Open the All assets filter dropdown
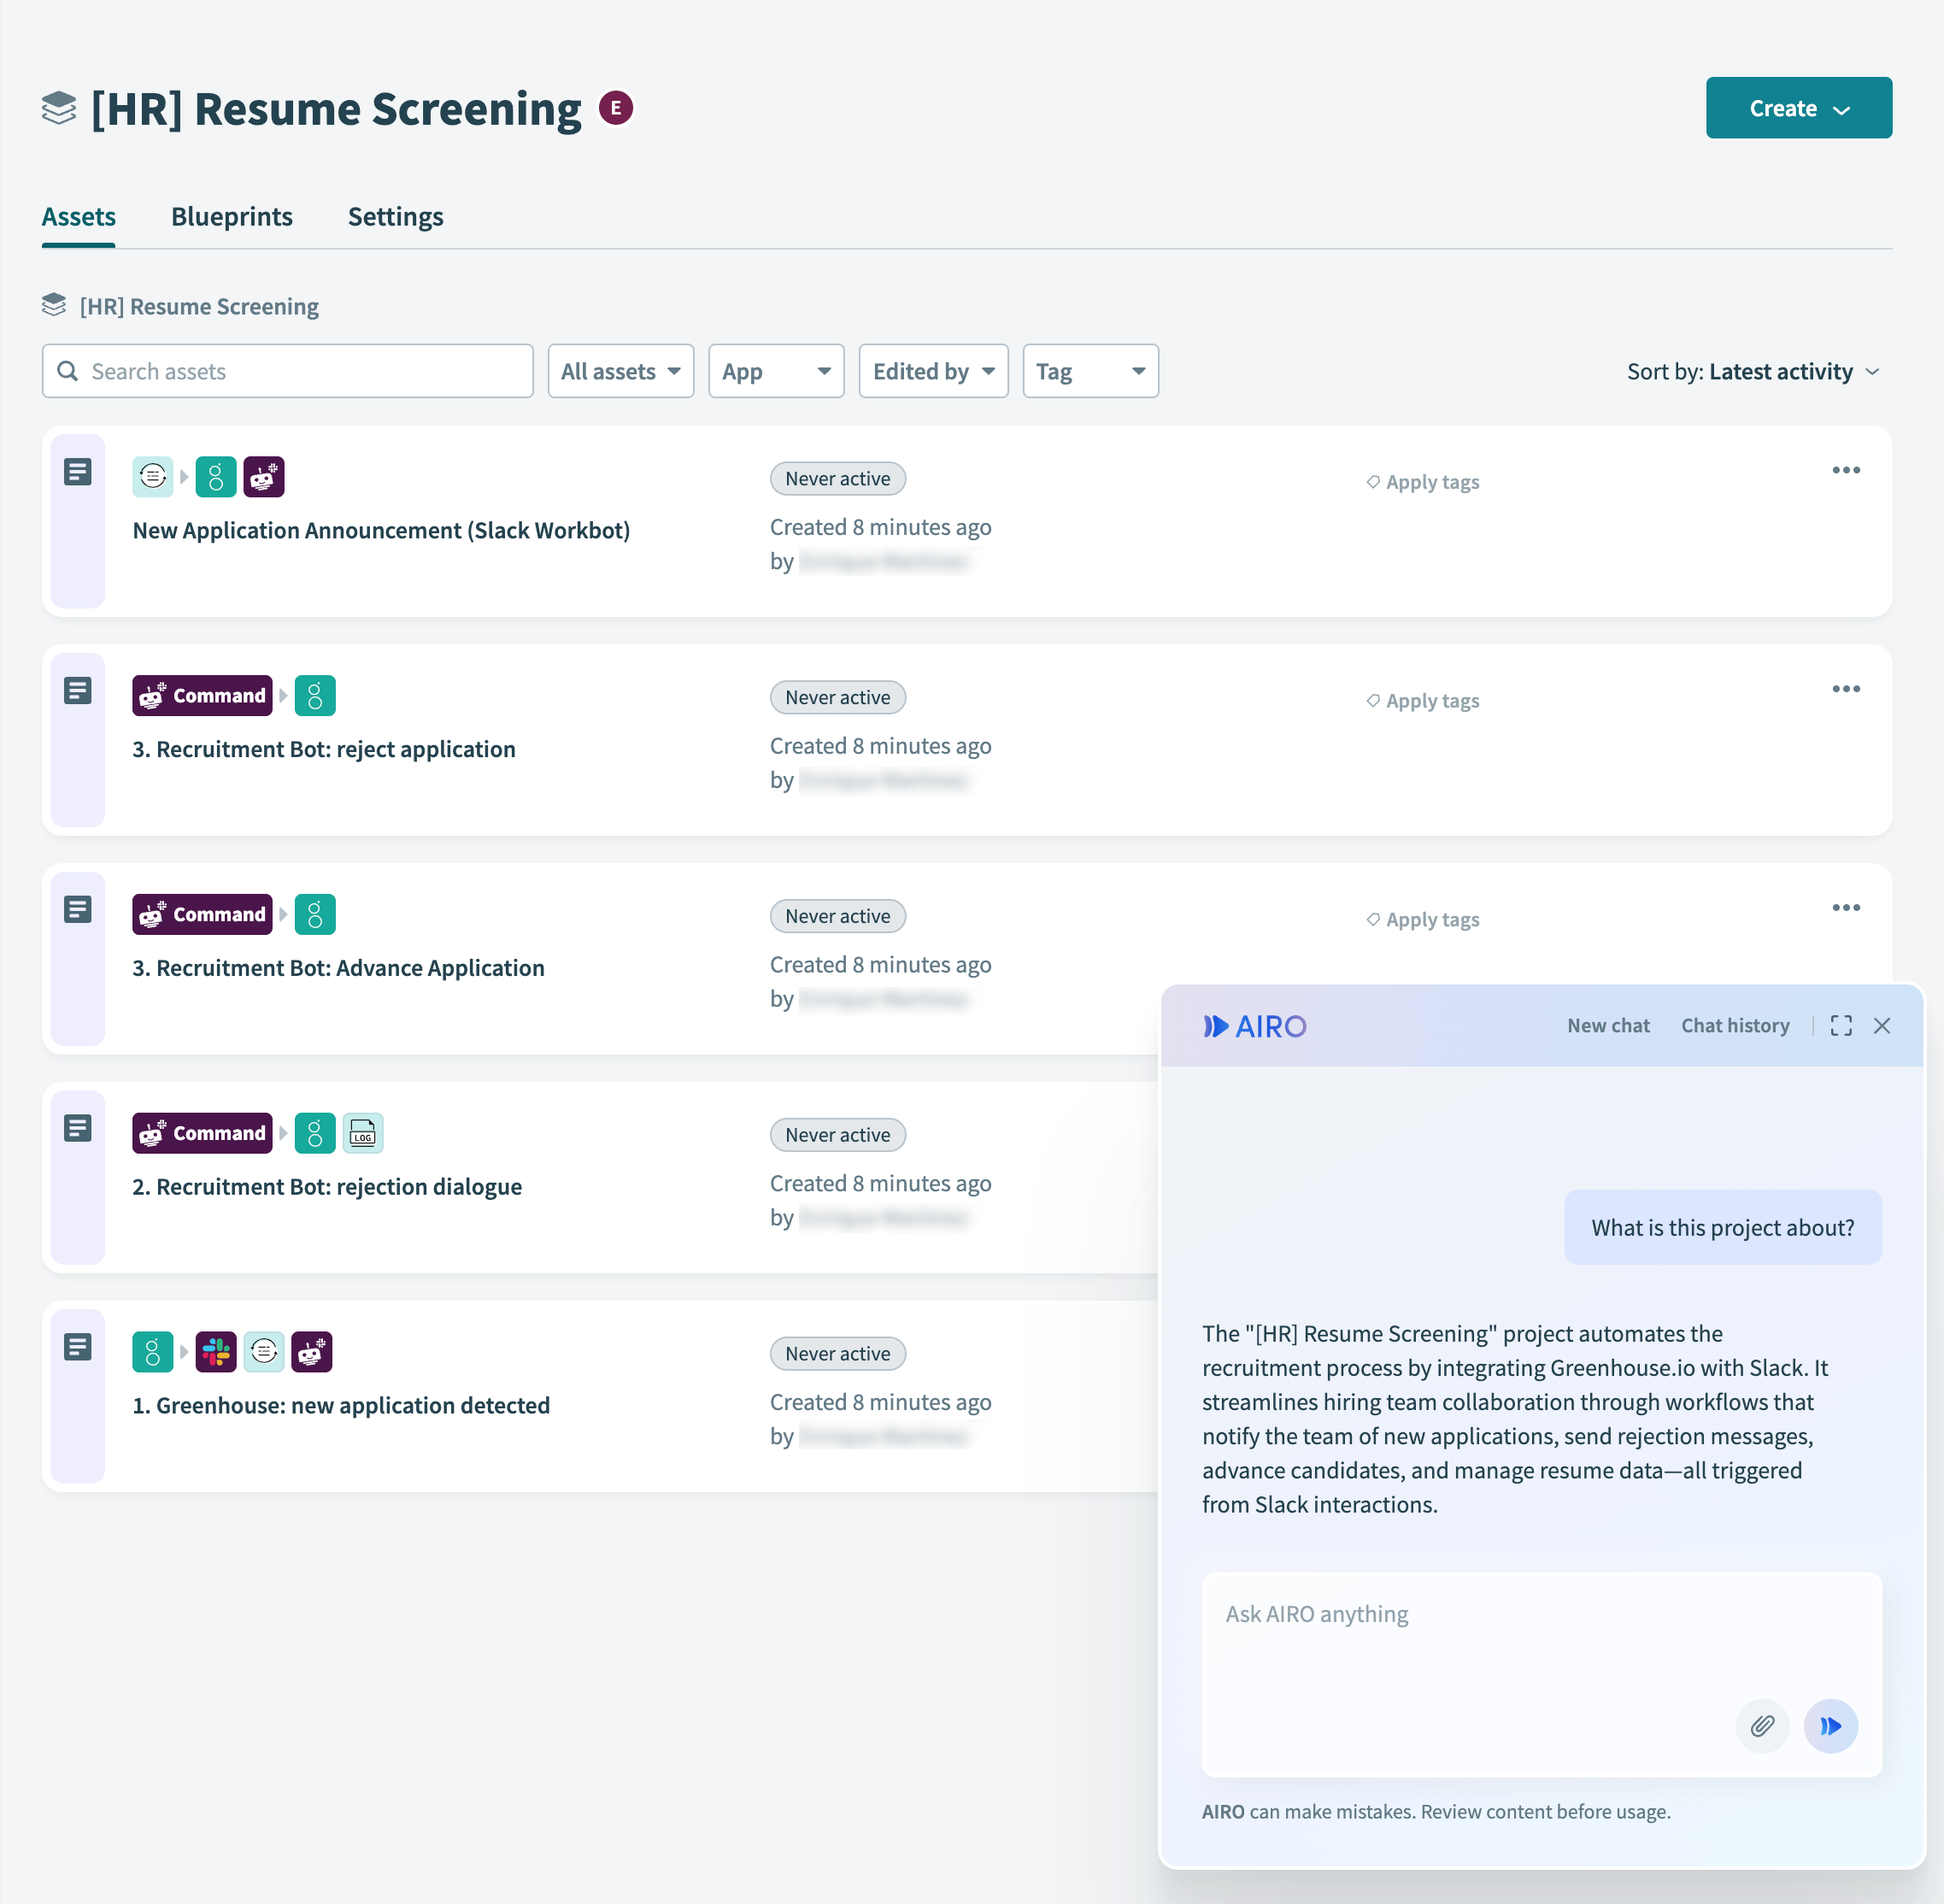Screen dimensions: 1944x1904 [x=621, y=371]
